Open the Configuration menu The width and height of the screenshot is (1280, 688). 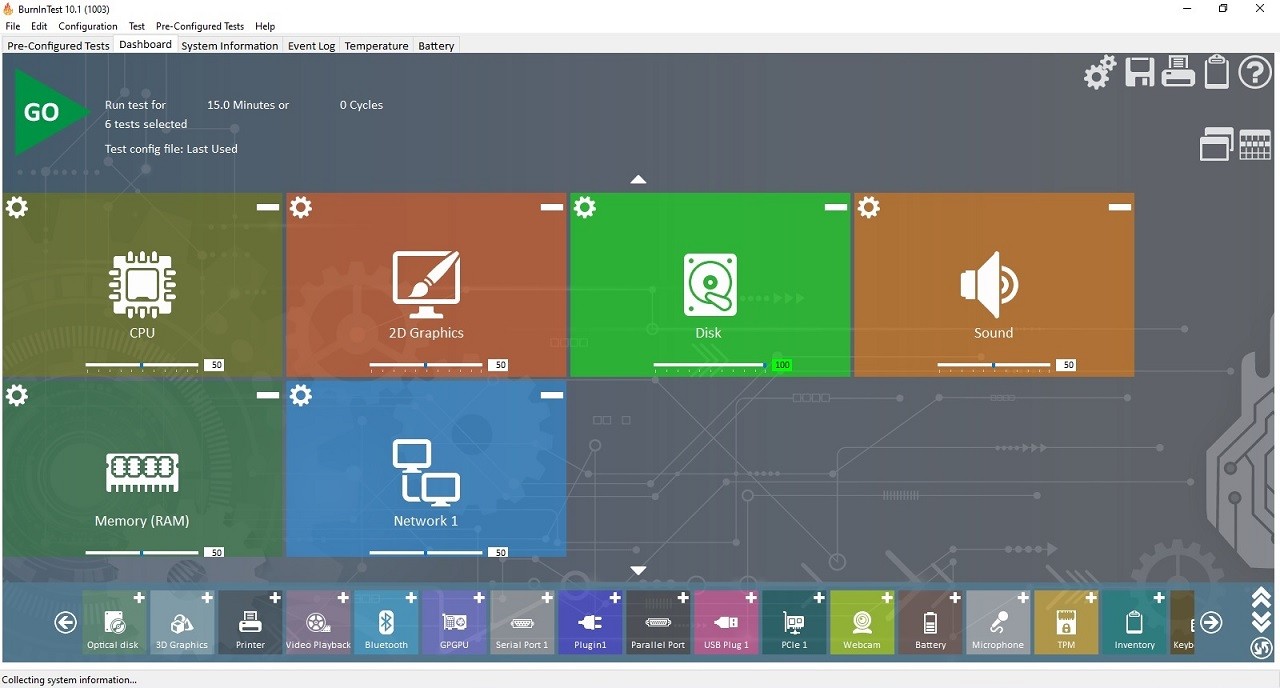[88, 26]
